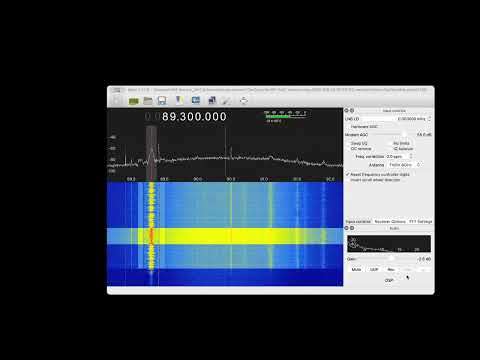Click the UDP streaming button

[374, 269]
